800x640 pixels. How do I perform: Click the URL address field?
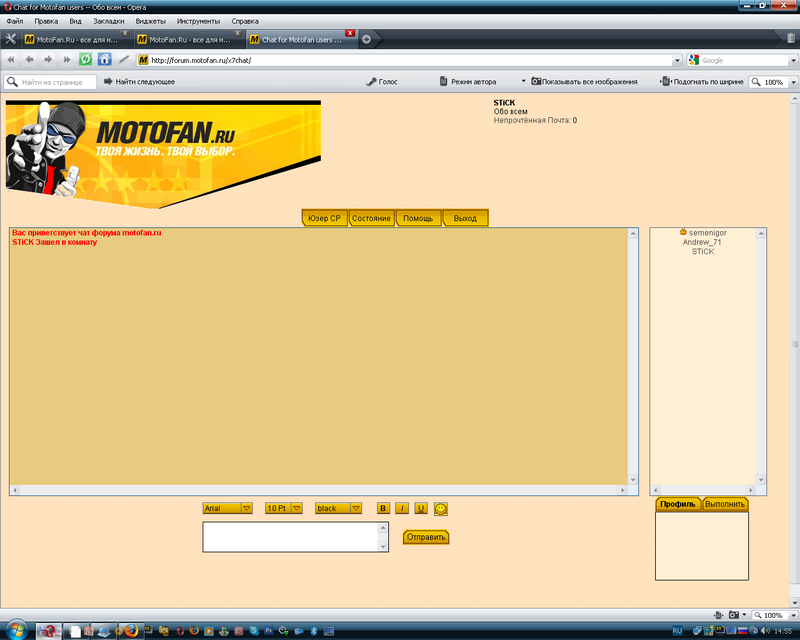point(411,60)
